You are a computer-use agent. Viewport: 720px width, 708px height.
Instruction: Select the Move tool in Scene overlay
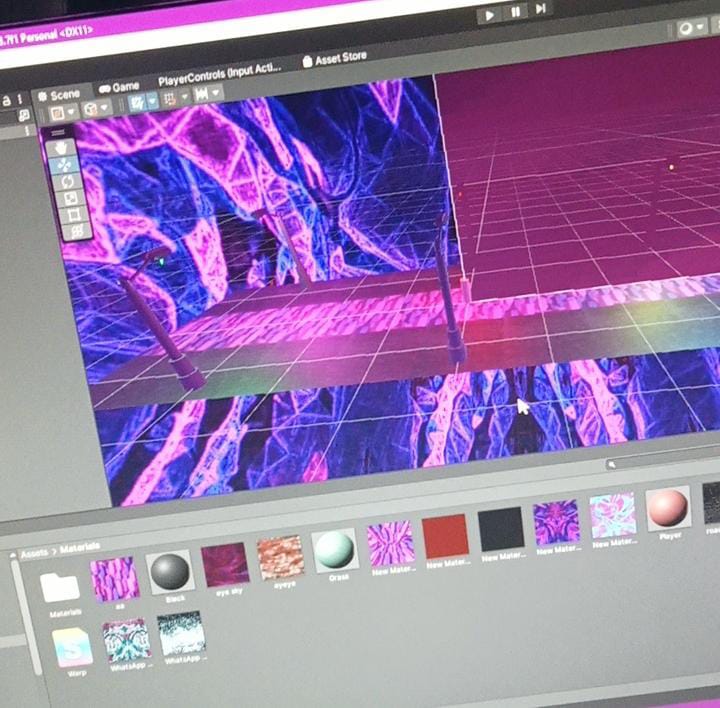point(64,165)
